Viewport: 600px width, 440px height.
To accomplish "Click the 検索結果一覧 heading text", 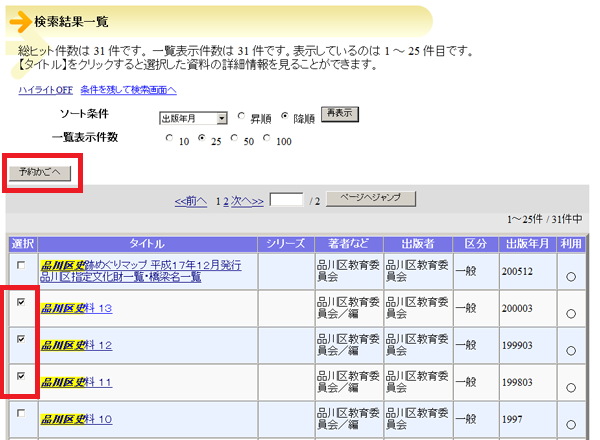I will tap(72, 21).
